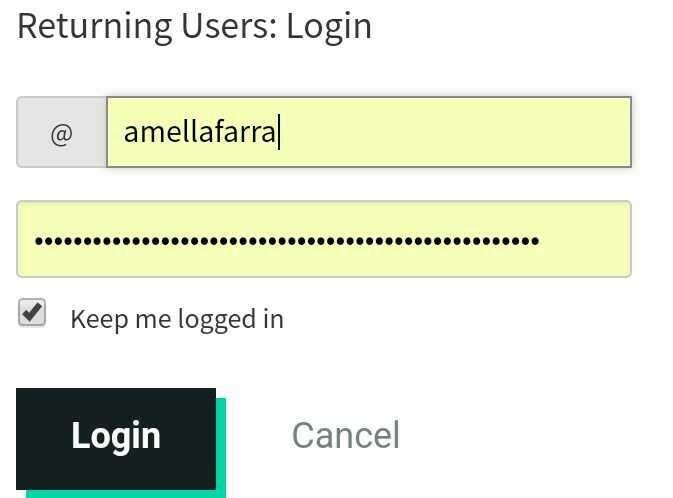Toggle the checked remember-login checkbox

[x=33, y=314]
